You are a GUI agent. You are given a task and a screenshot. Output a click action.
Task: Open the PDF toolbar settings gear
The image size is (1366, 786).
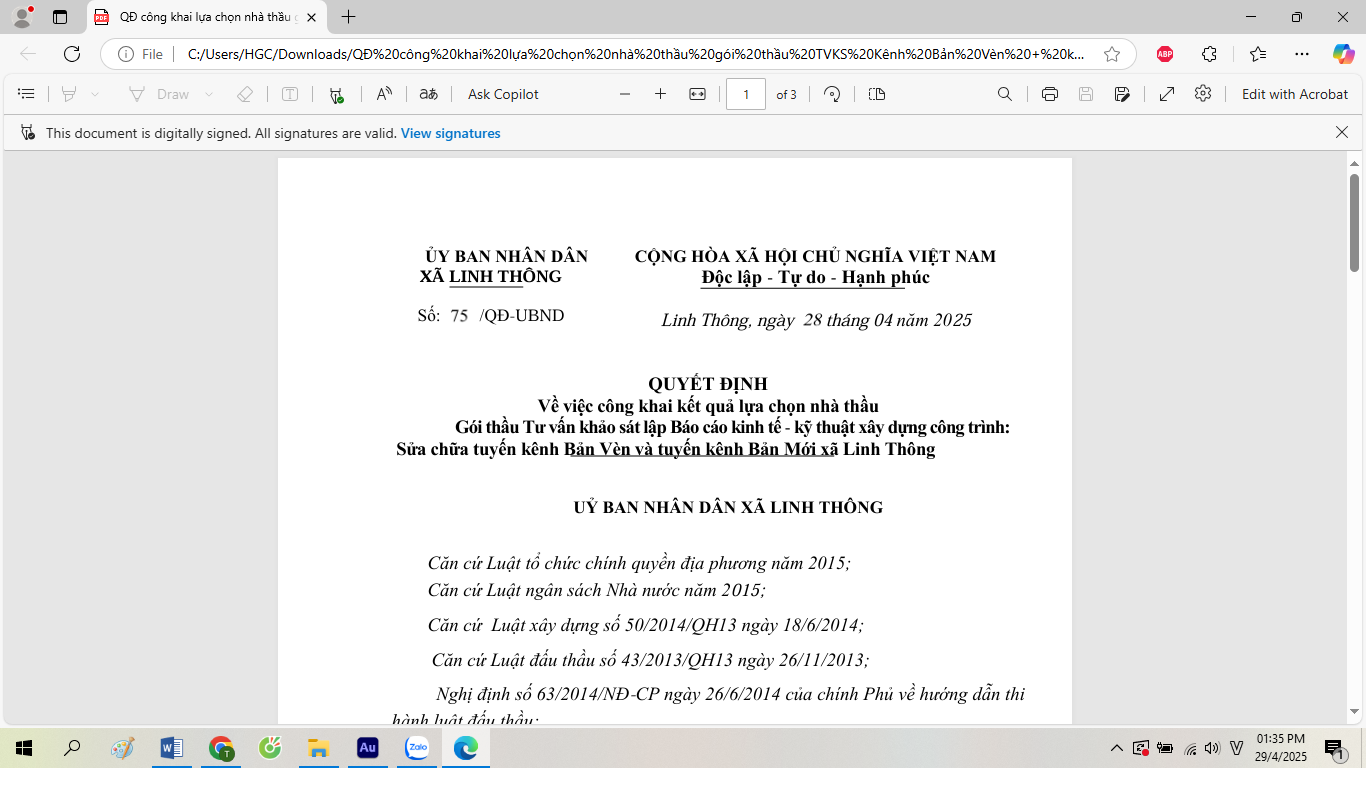click(1203, 93)
